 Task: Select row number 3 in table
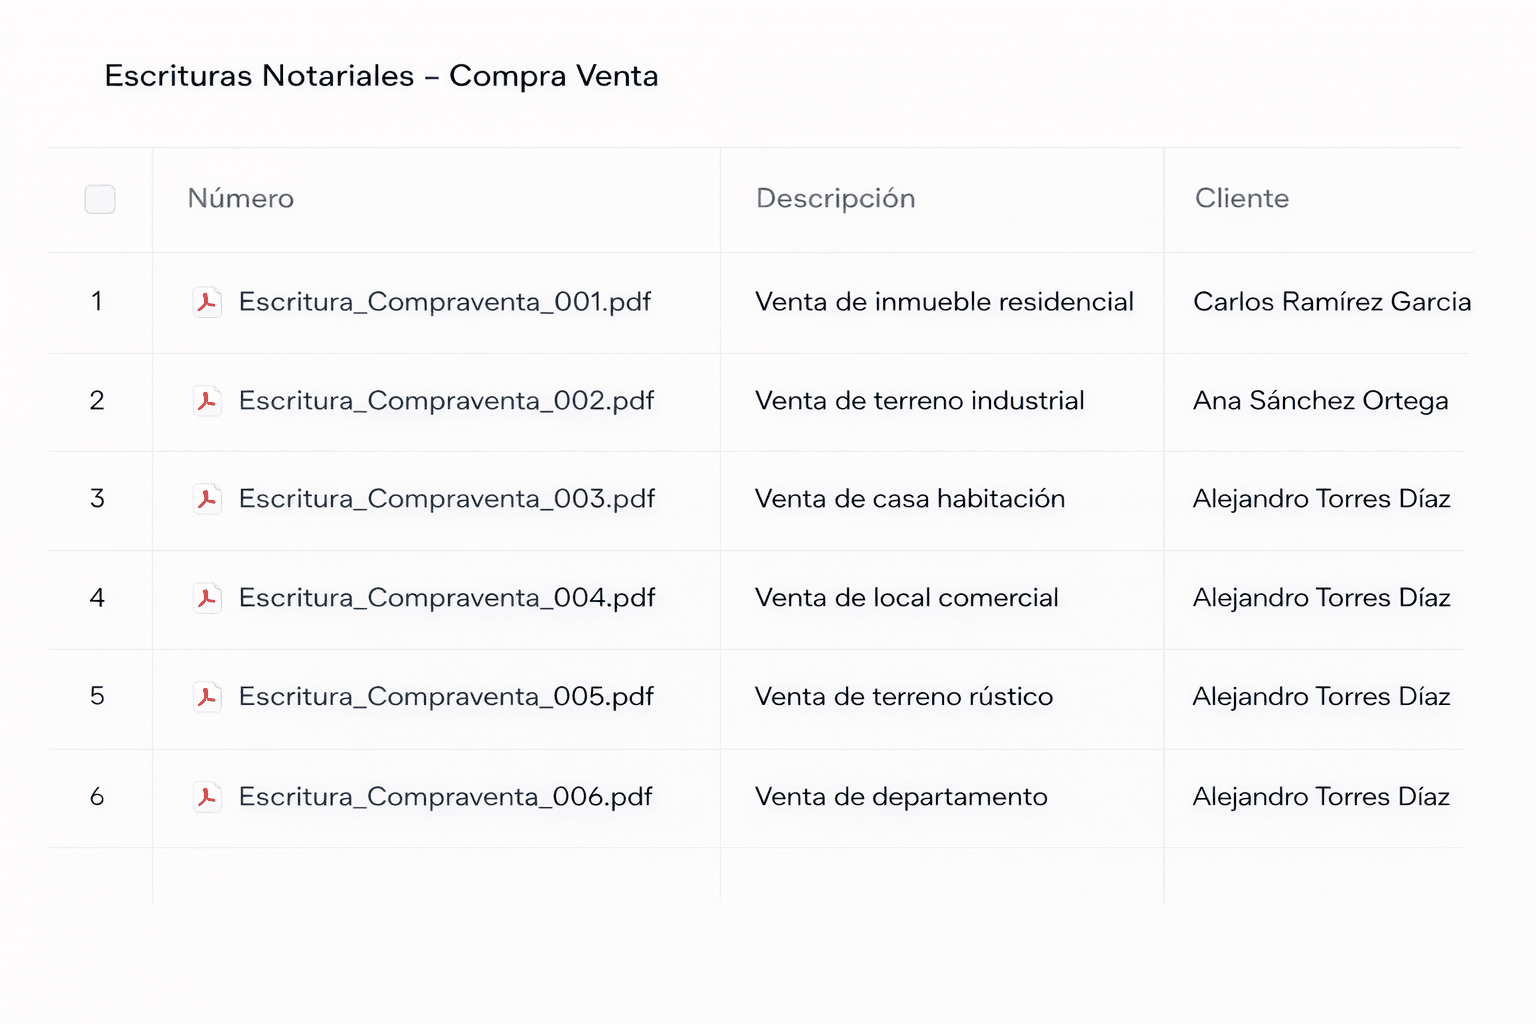pos(97,499)
